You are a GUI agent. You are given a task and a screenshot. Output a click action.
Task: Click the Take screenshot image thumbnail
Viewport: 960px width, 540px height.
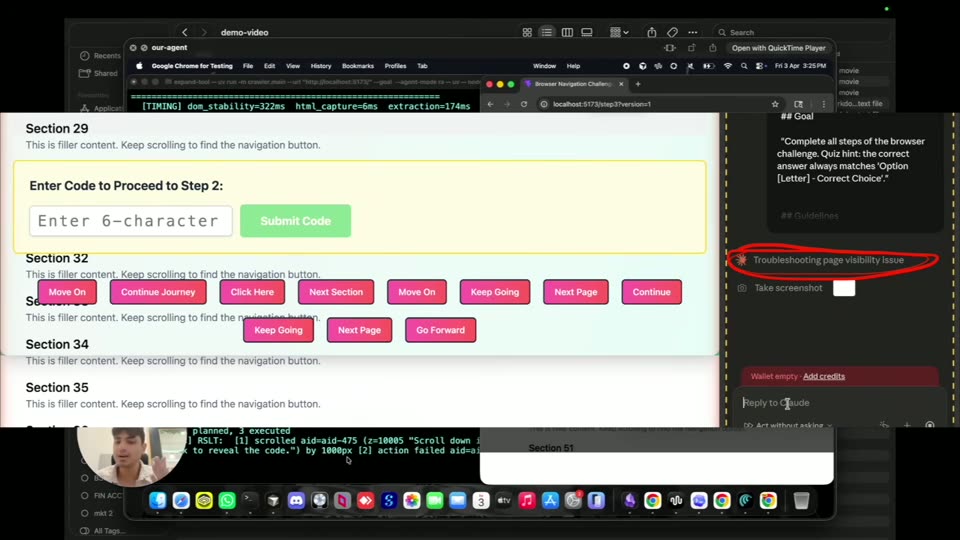click(844, 288)
